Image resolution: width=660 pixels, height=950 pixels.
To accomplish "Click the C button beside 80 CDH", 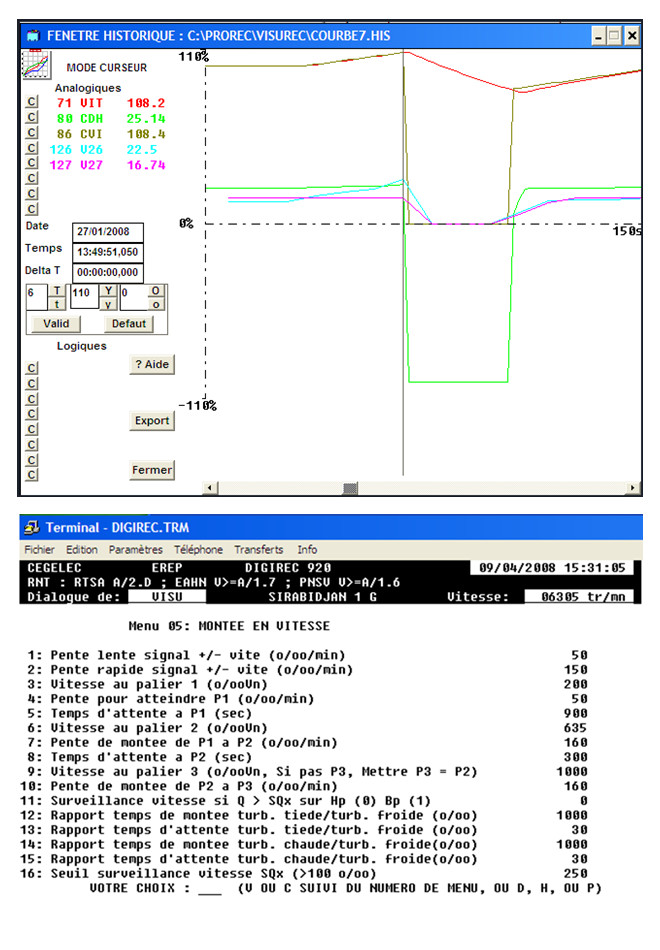I will [x=31, y=117].
